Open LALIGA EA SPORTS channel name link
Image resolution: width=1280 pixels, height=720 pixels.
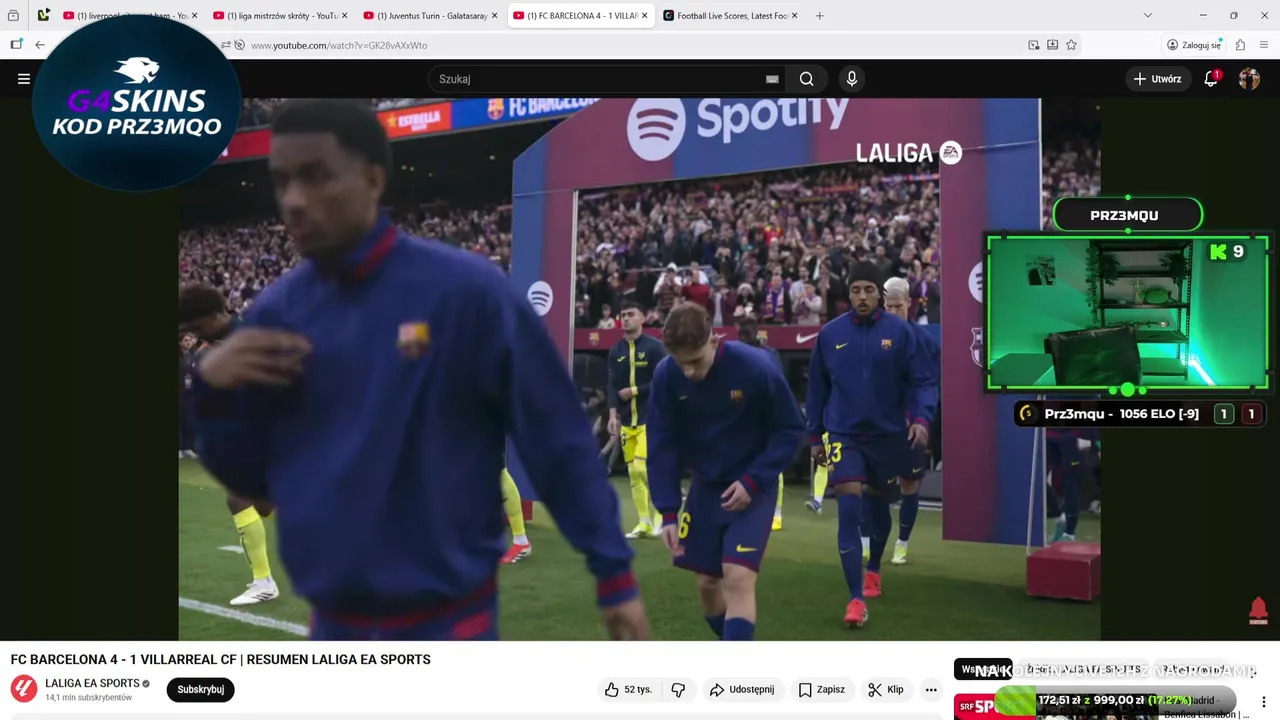pyautogui.click(x=92, y=683)
